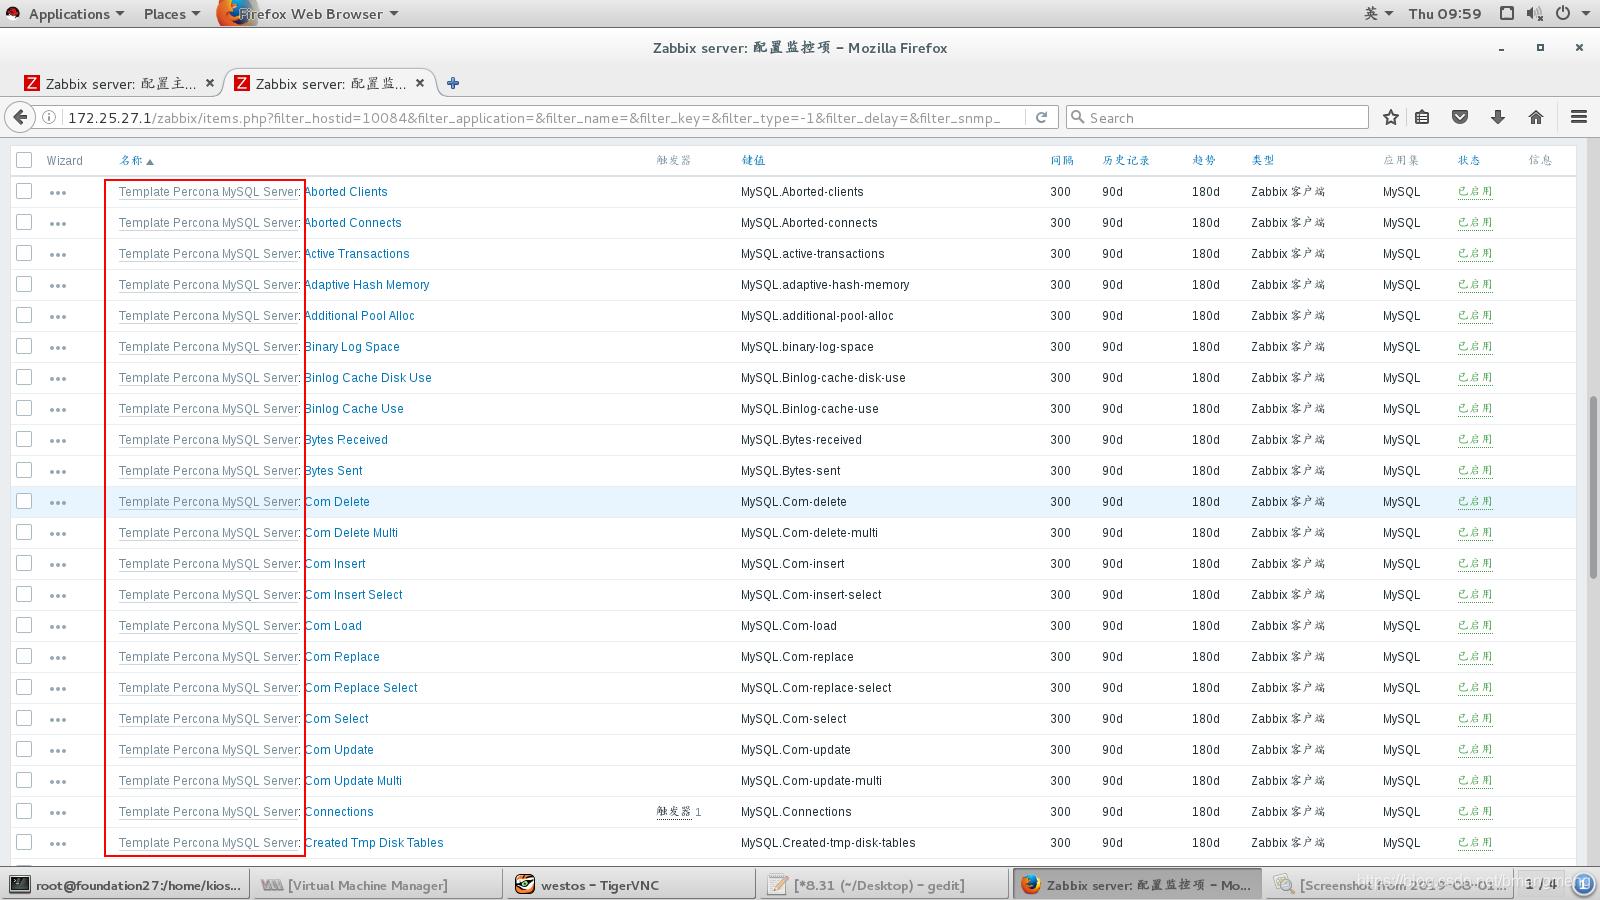Open the wizard dots menu for Bytes Sent
Viewport: 1600px width, 900px height.
pos(58,472)
